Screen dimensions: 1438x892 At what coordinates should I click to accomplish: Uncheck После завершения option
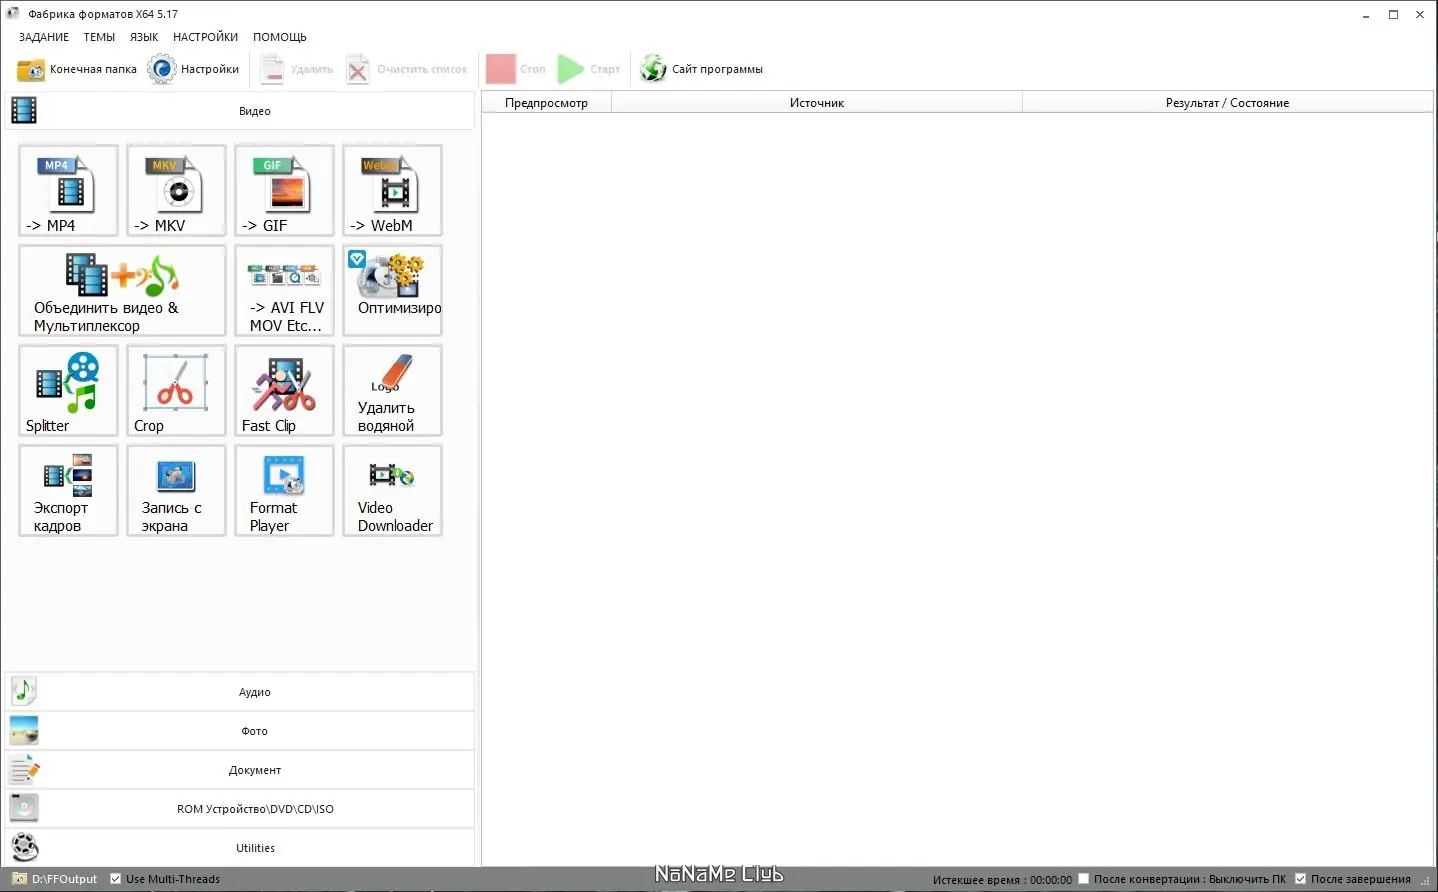coord(1300,878)
